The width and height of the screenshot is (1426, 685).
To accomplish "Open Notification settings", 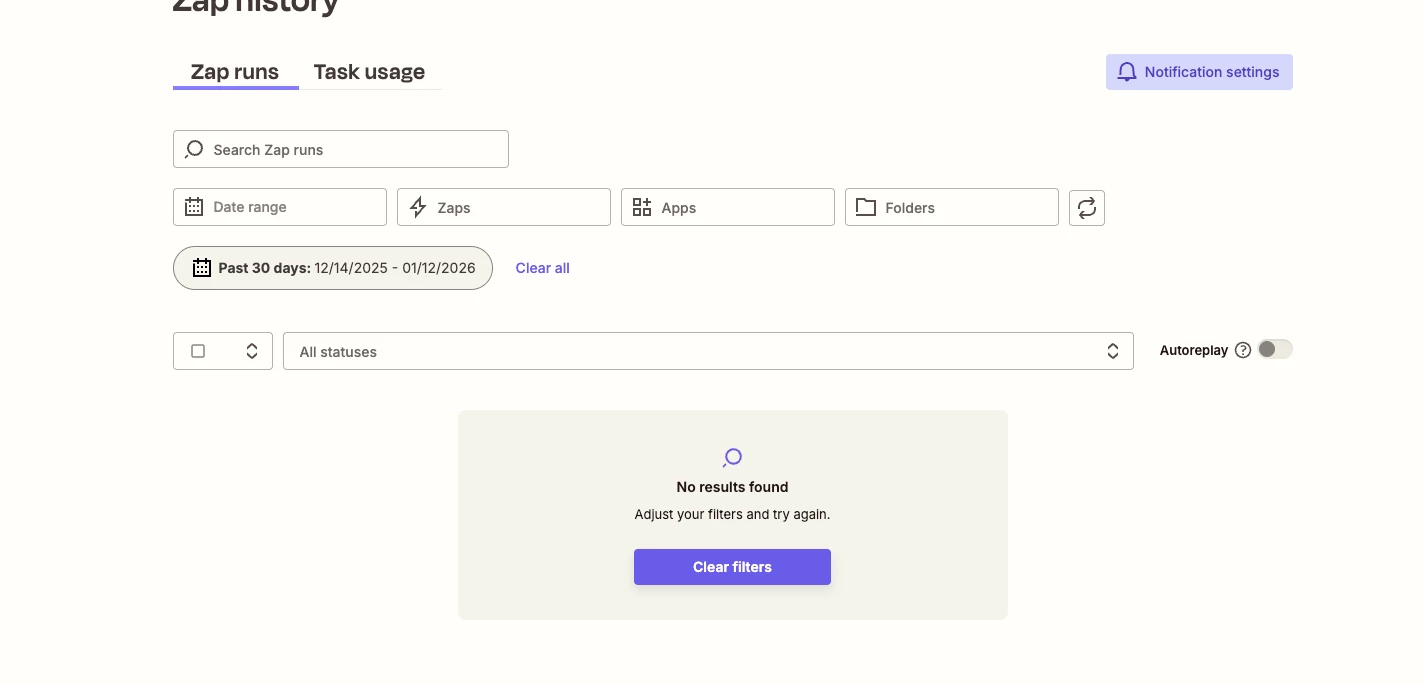I will [x=1199, y=72].
